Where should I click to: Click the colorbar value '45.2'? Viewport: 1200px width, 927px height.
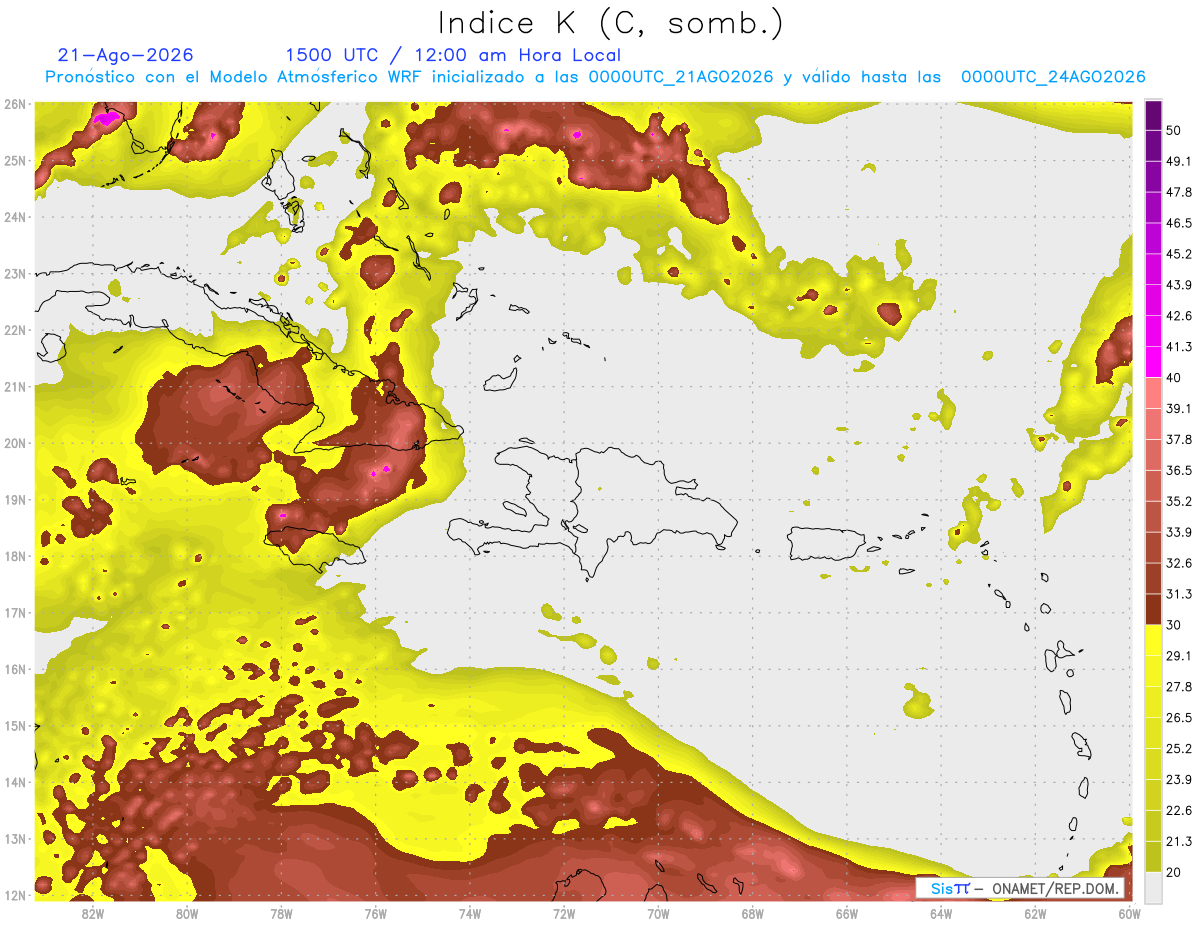[x=1180, y=254]
